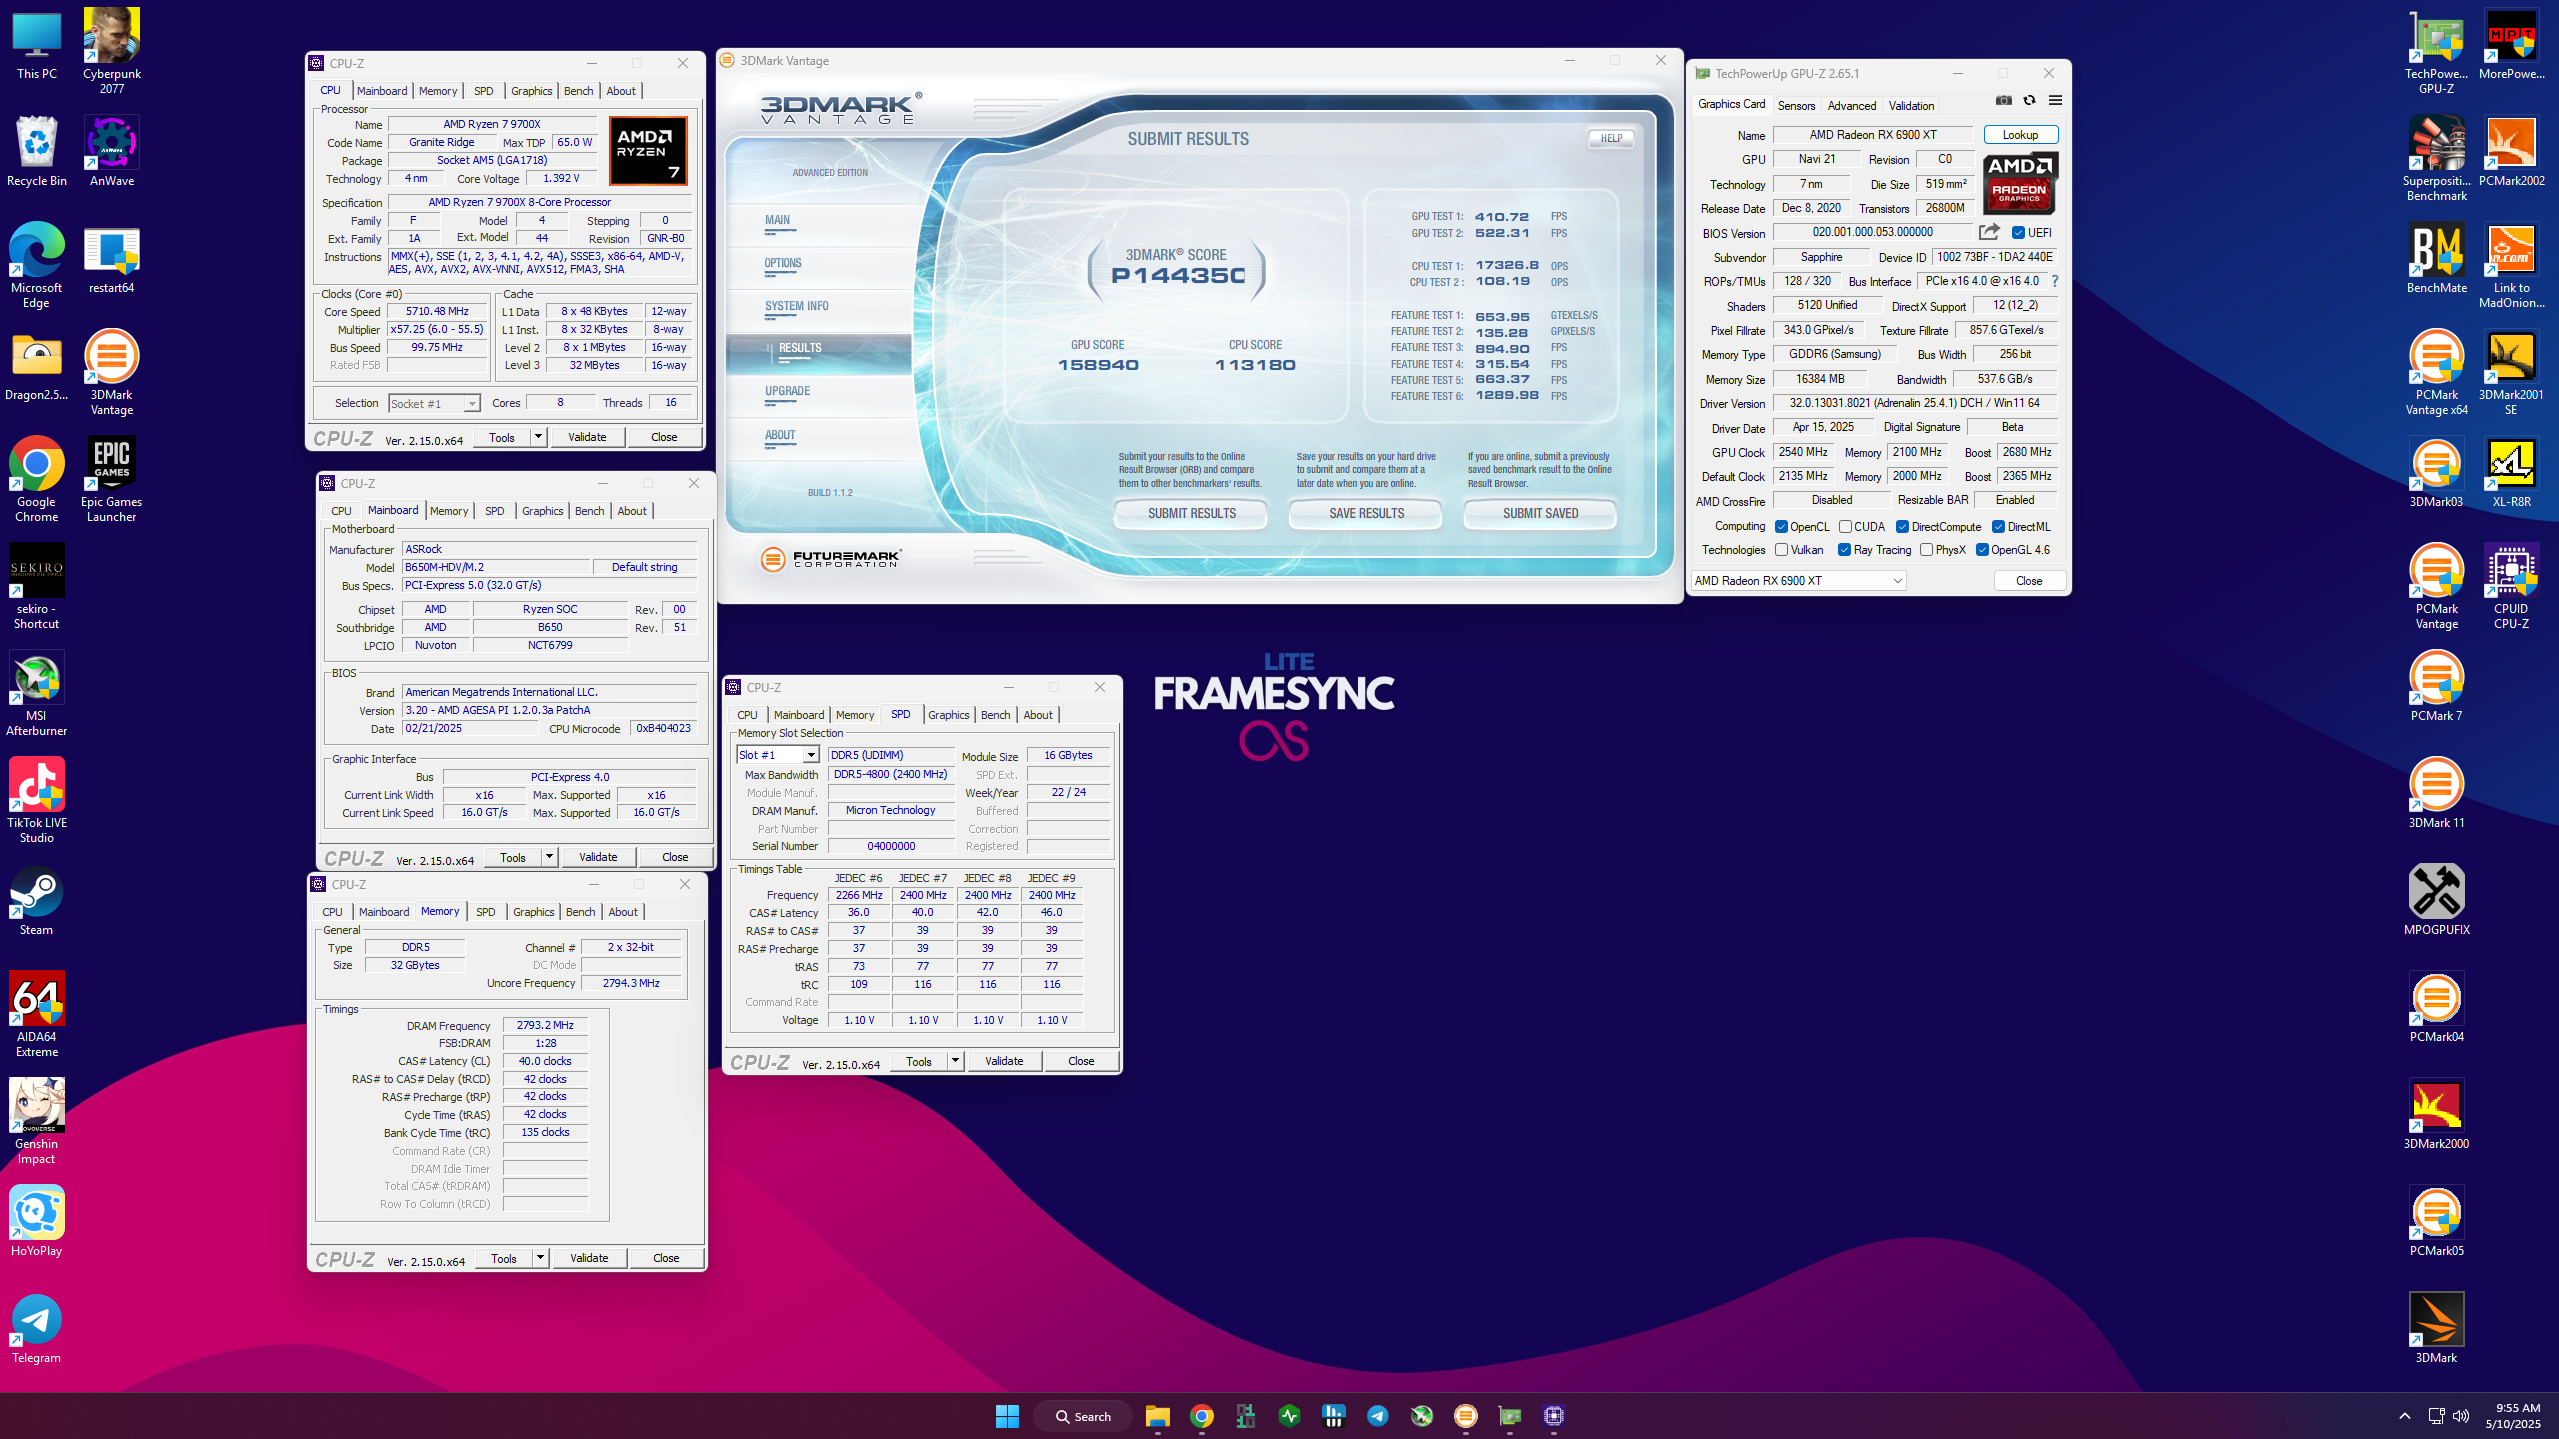Open the BenchMate desktop icon
The width and height of the screenshot is (2559, 1439).
pos(2436,259)
